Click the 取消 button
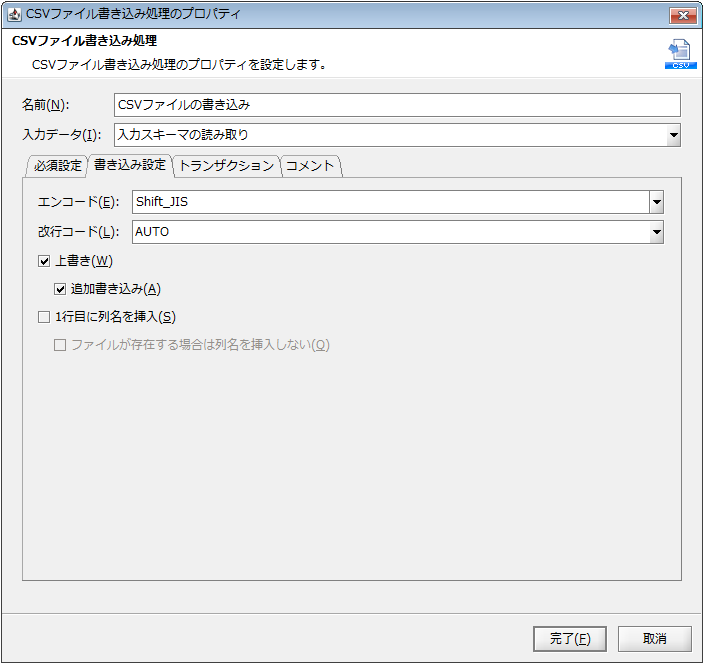The width and height of the screenshot is (703, 663). (654, 638)
